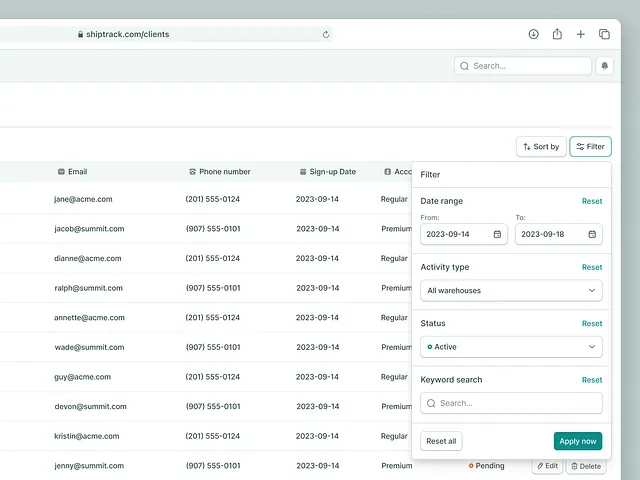Screen dimensions: 640x480
Task: Sort by the Phone number column header
Action: tap(224, 172)
